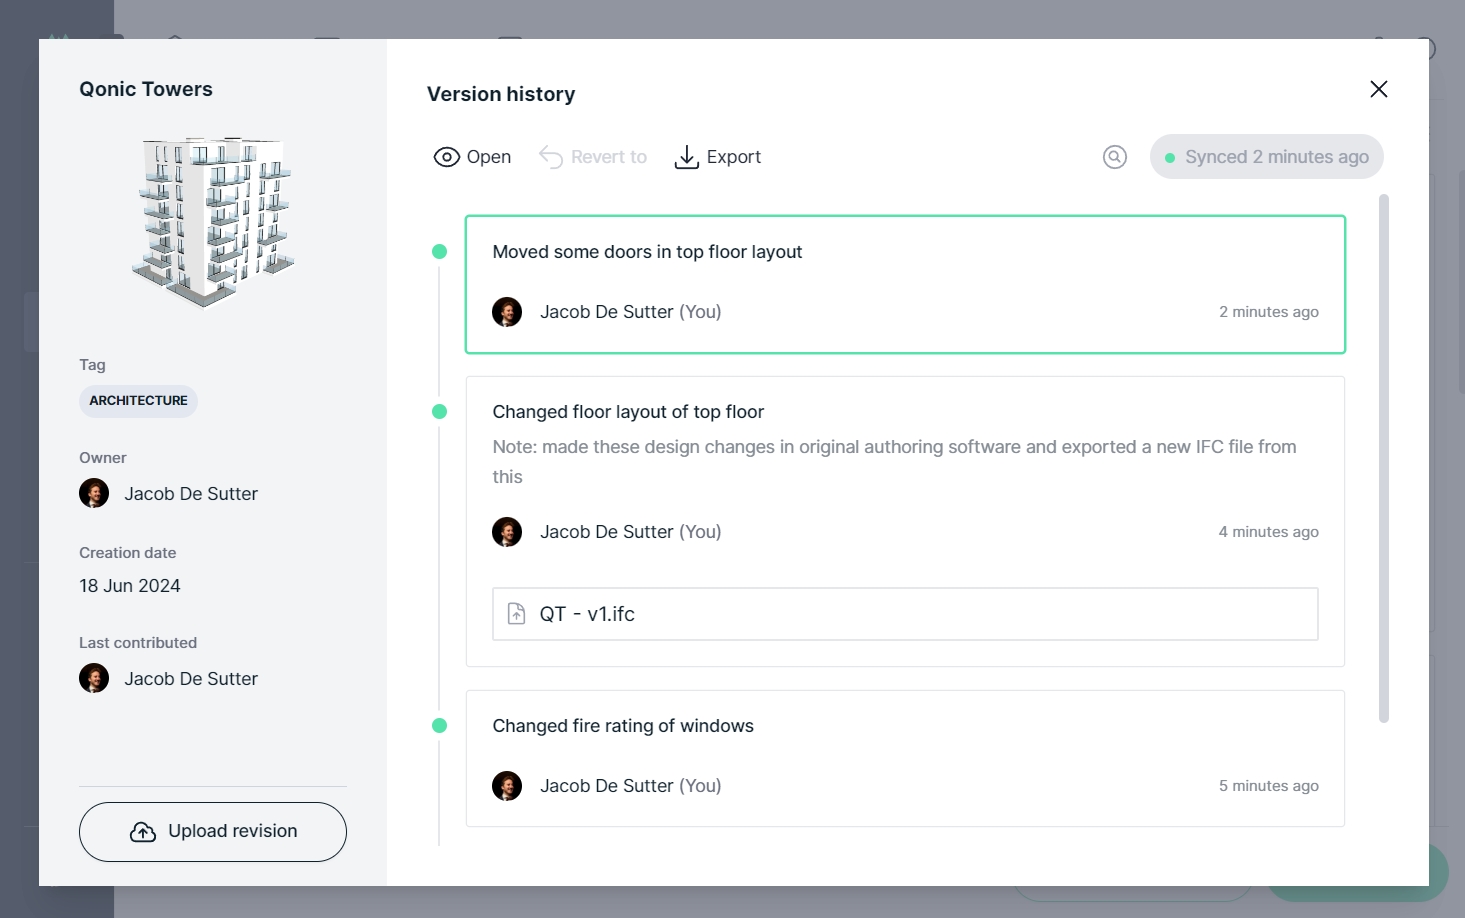1465x918 pixels.
Task: Click the QT - v1.ifc file icon
Action: (517, 614)
